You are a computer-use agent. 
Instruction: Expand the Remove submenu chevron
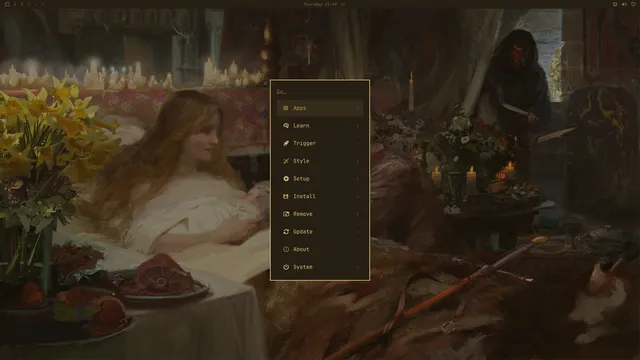358,214
